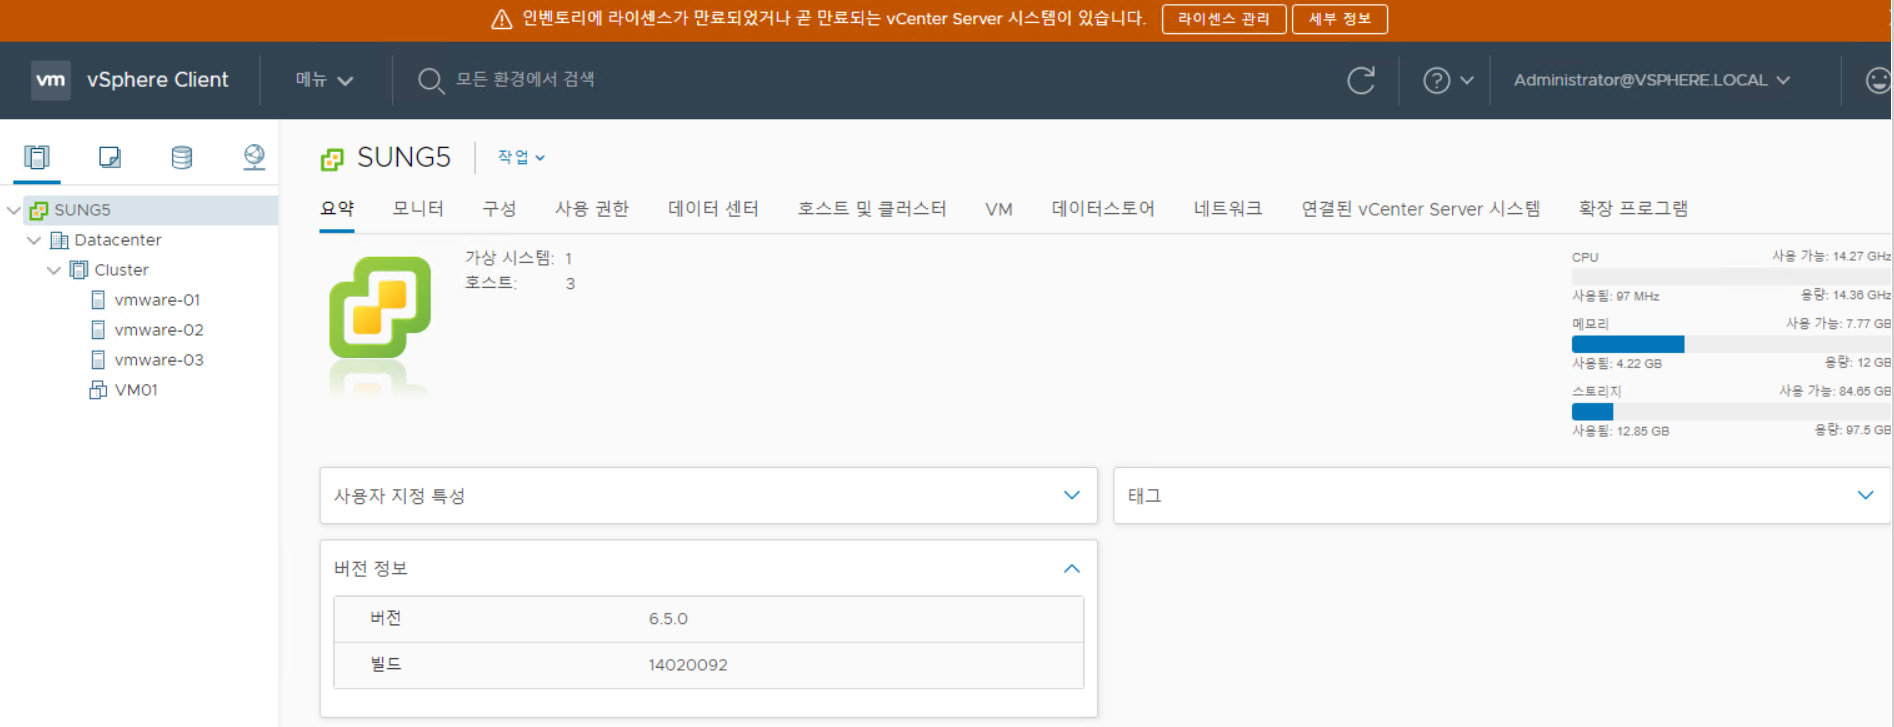Click the vmware-03 host icon
The width and height of the screenshot is (1894, 727).
98,360
